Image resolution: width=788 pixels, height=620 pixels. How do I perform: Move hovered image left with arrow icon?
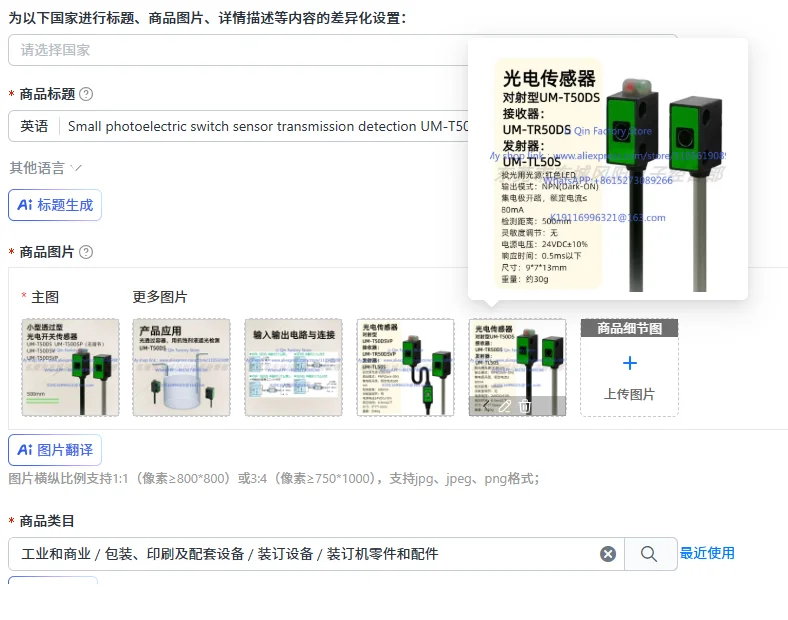point(485,405)
